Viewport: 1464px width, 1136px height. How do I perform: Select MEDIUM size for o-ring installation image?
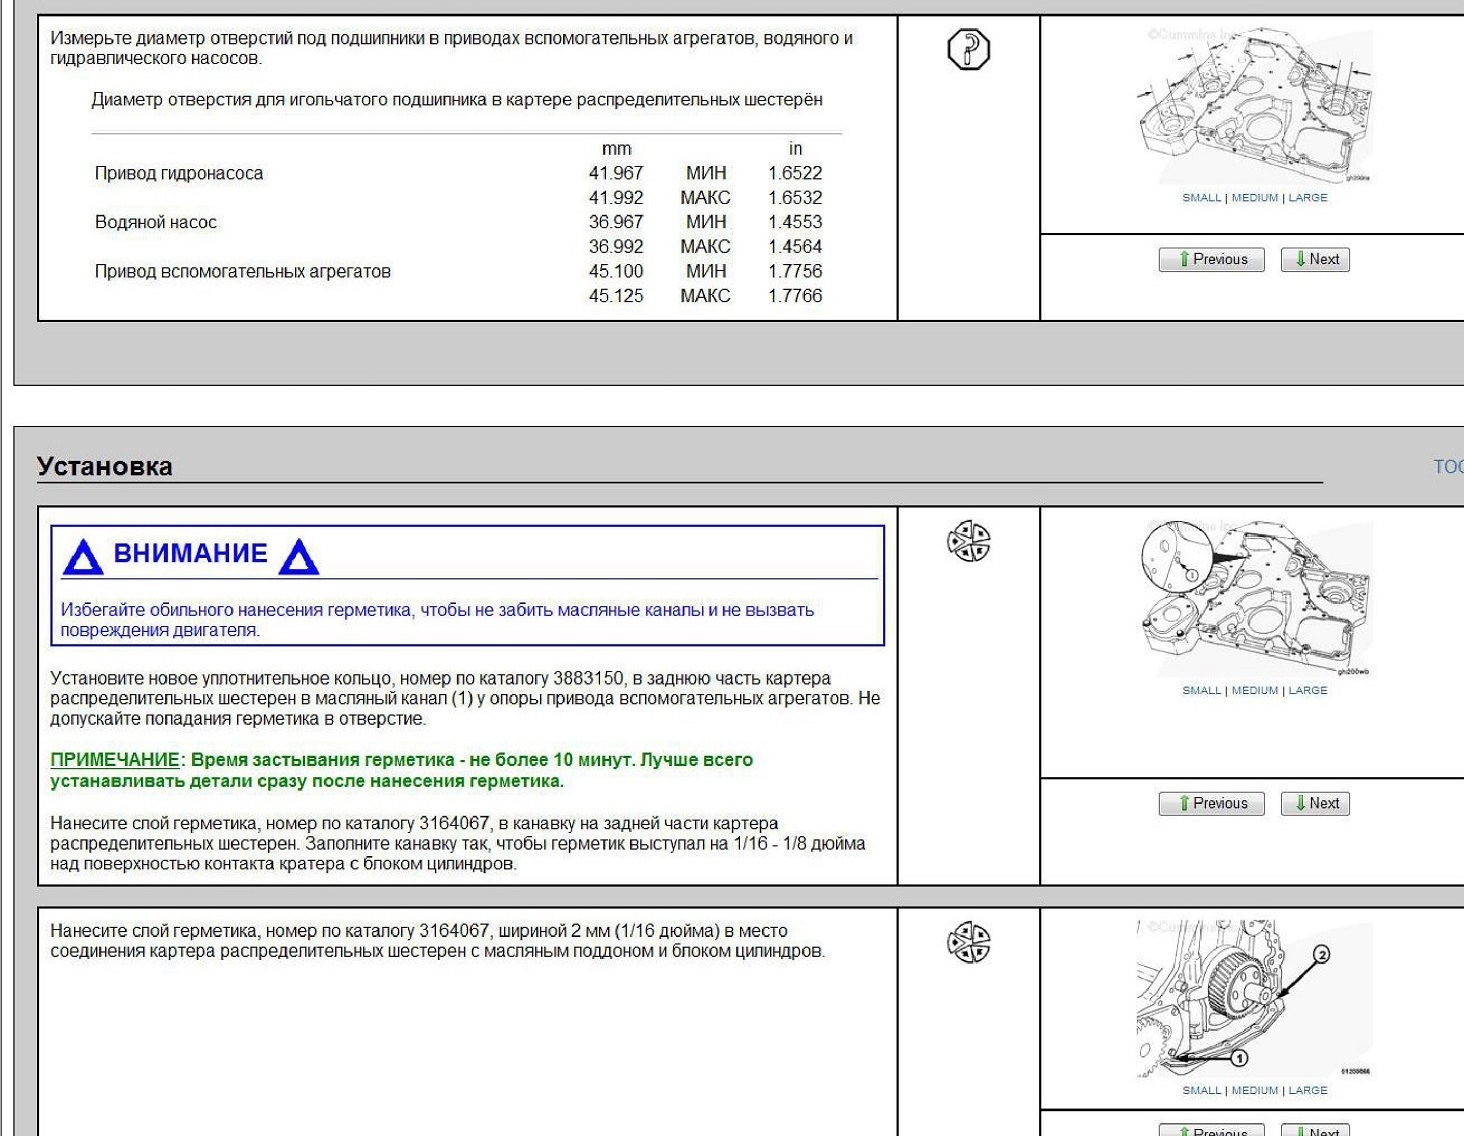[x=1255, y=691]
